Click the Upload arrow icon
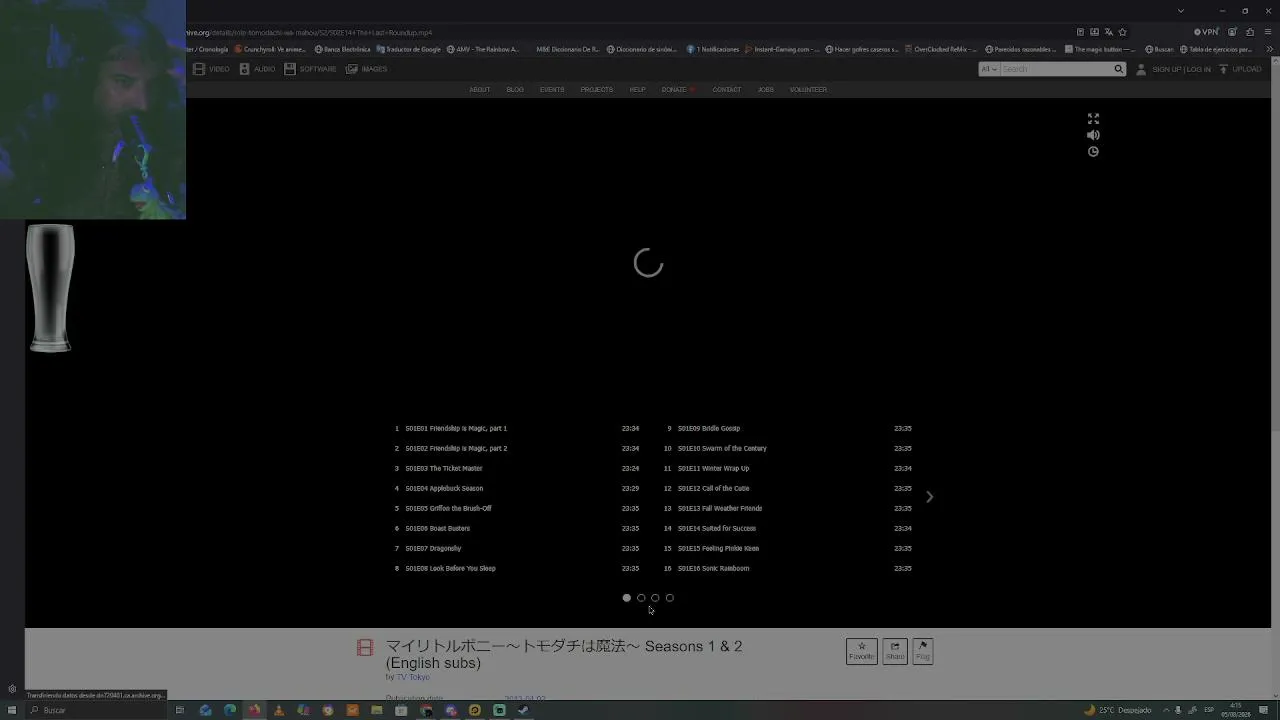Screen dimensions: 1280x720 (x=1223, y=69)
